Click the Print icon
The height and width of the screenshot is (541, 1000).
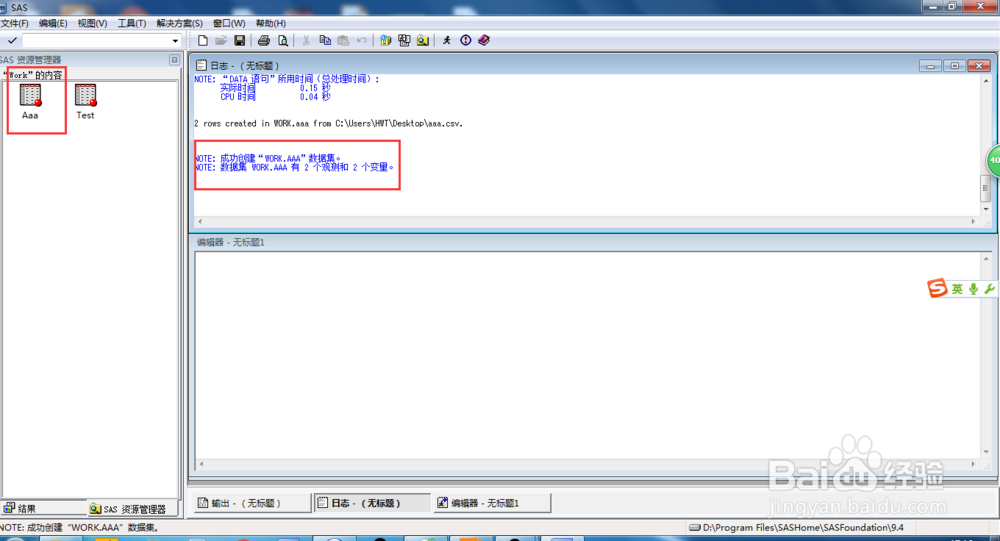point(263,41)
